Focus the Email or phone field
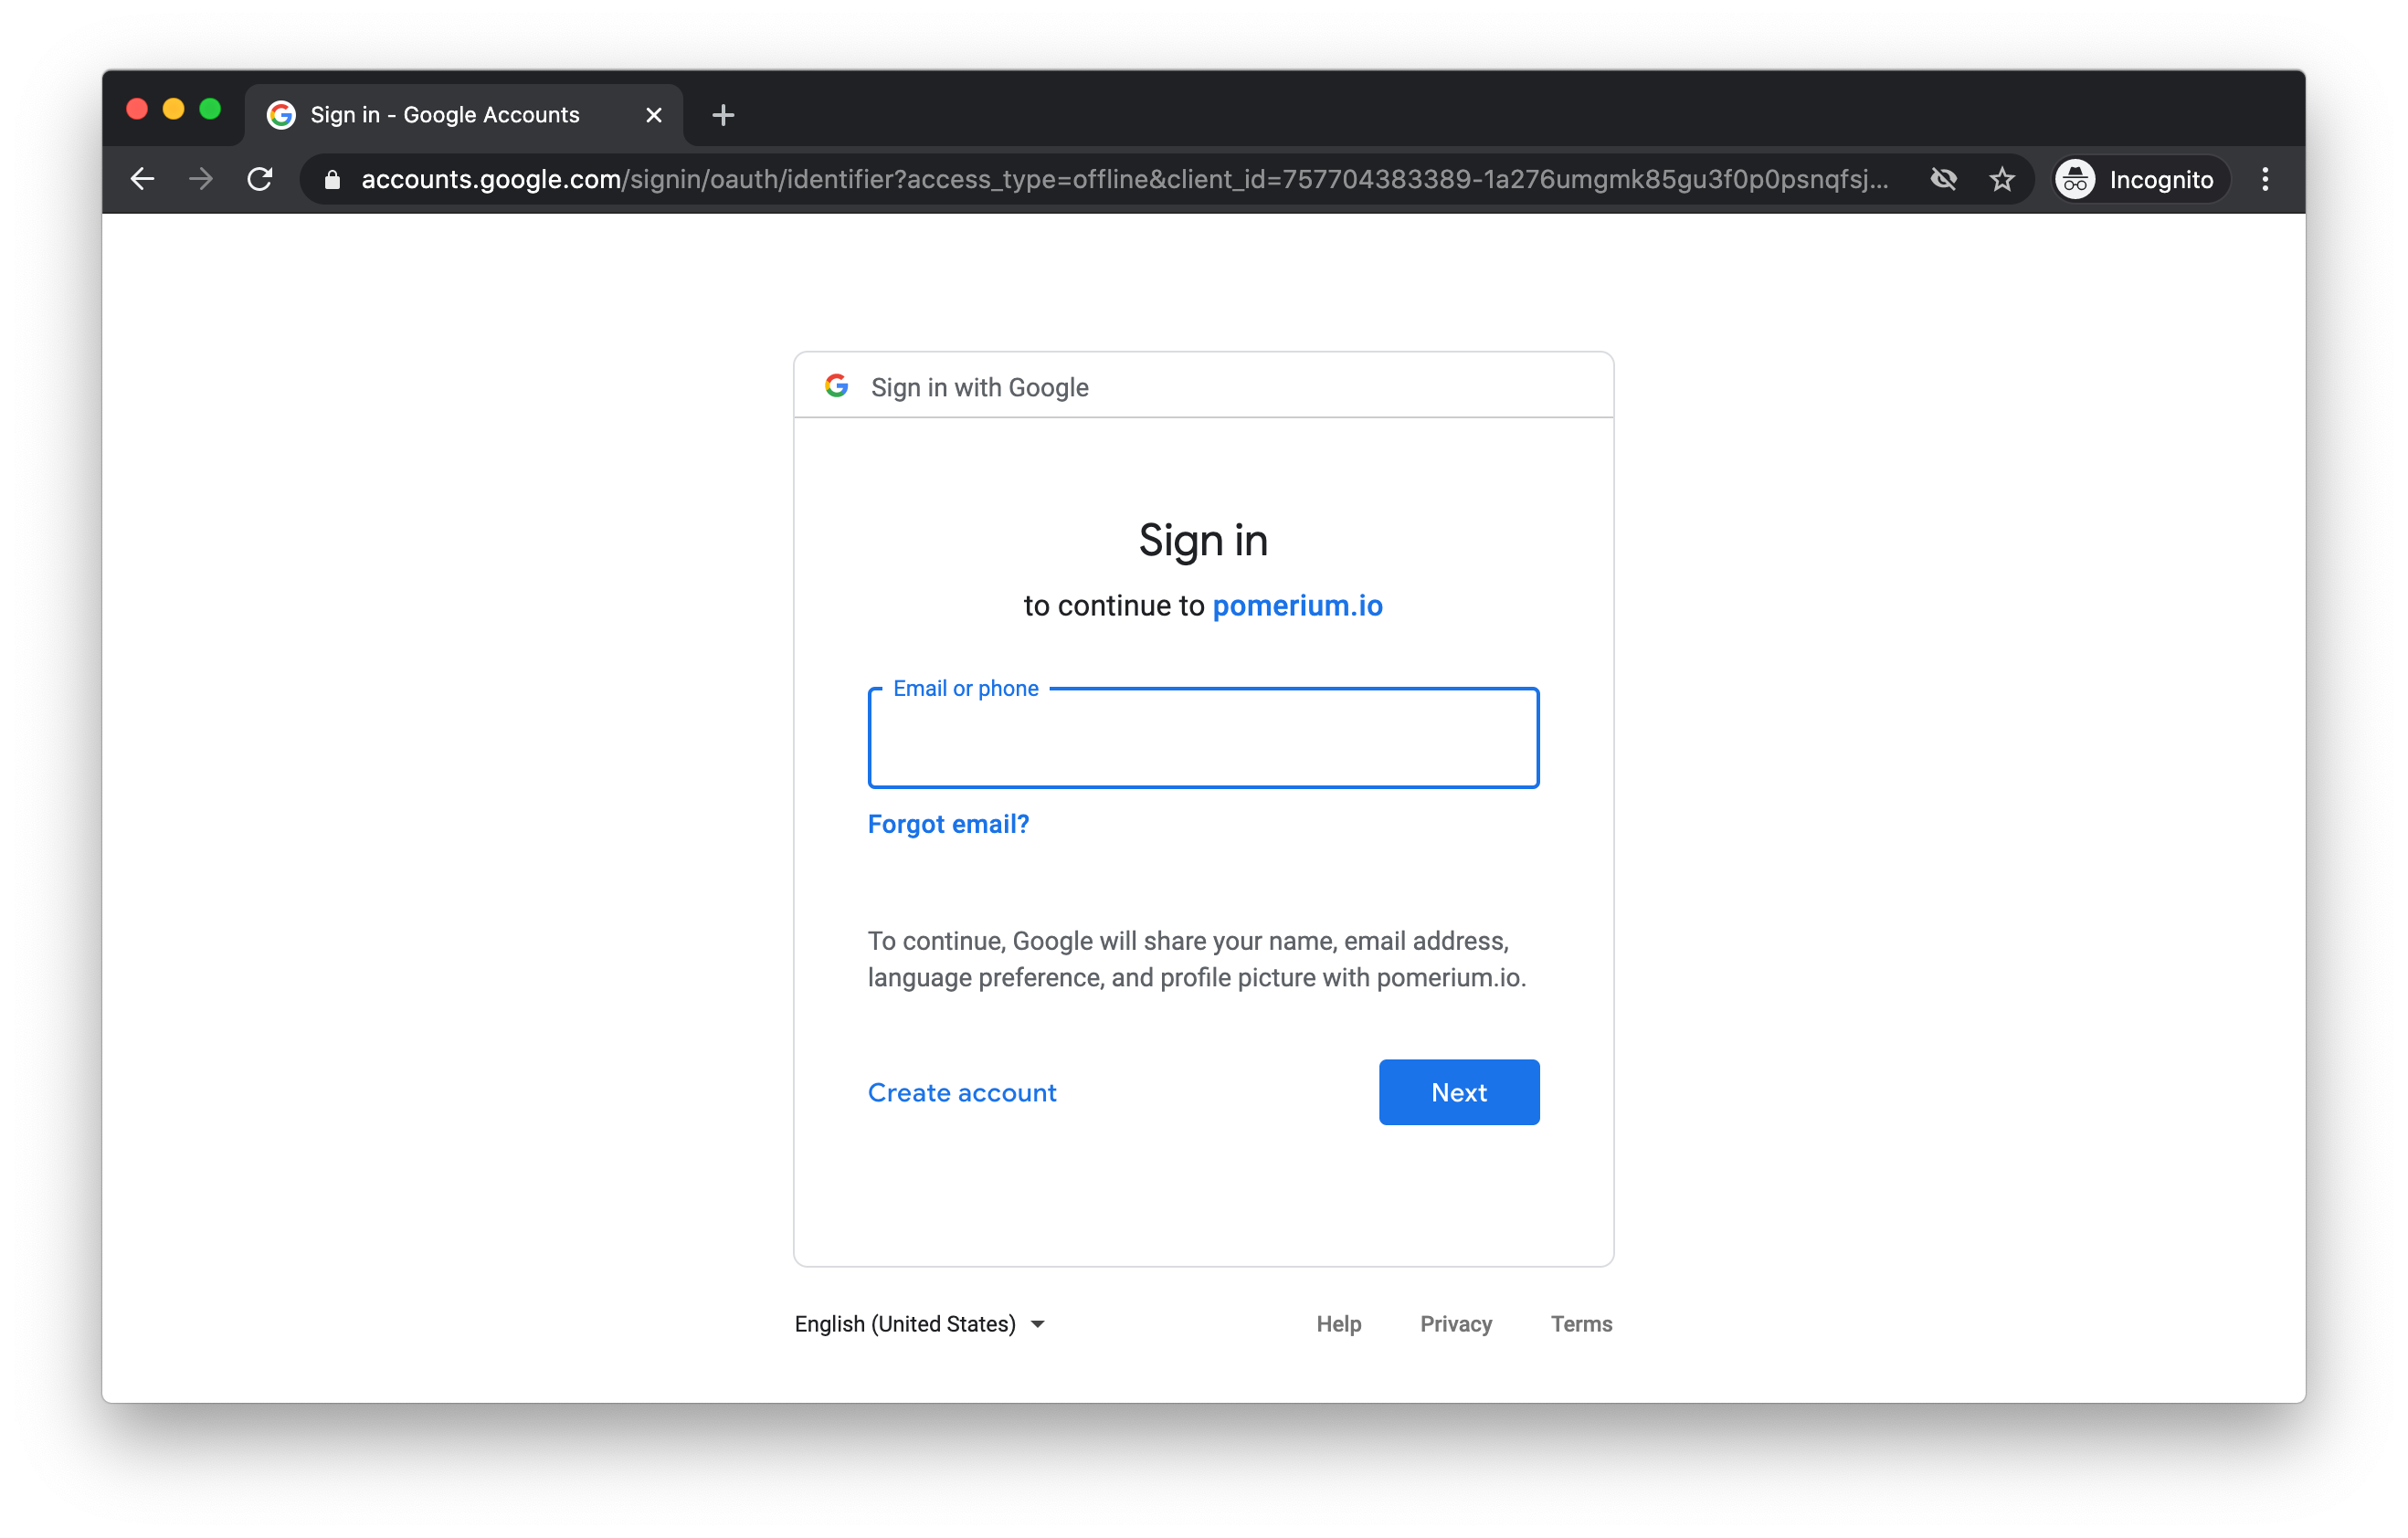The width and height of the screenshot is (2408, 1538). 1203,738
